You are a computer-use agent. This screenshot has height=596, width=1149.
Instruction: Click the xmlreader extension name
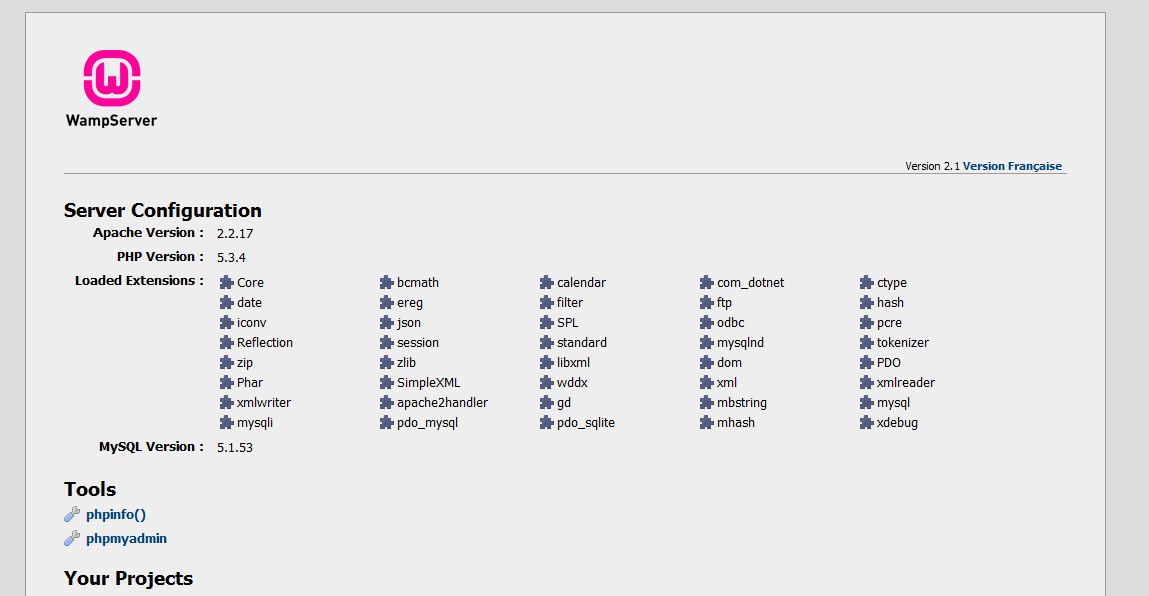(906, 383)
